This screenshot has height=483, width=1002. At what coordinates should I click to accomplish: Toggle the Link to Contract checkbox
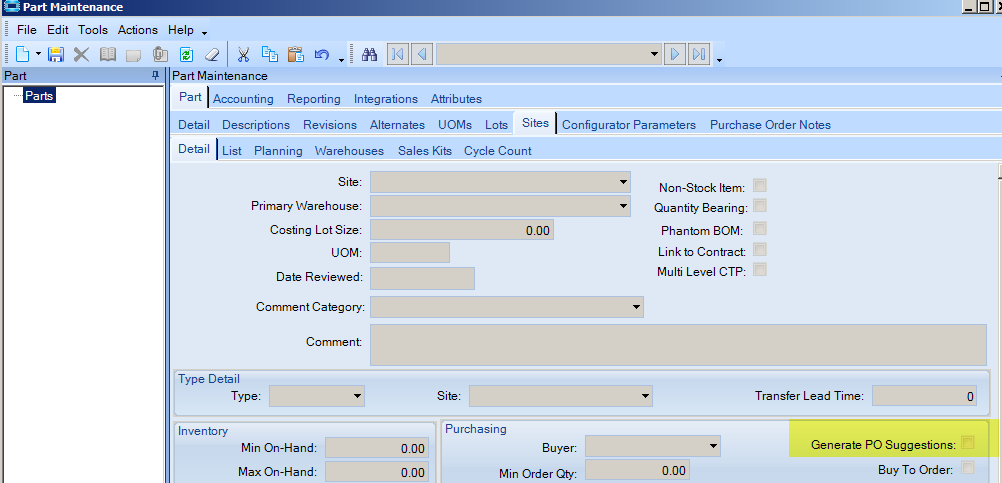click(x=760, y=250)
